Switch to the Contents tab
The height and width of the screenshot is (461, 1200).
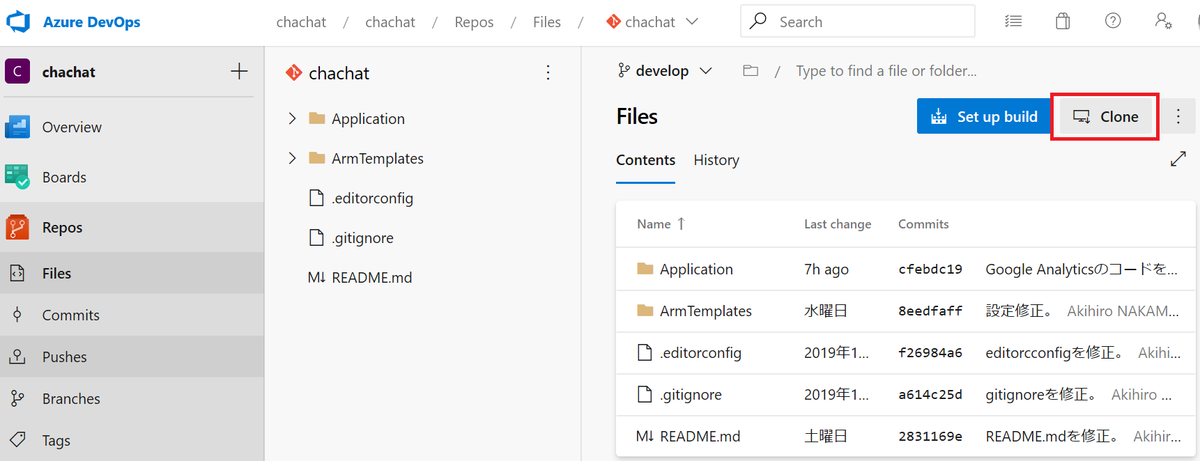pyautogui.click(x=645, y=160)
